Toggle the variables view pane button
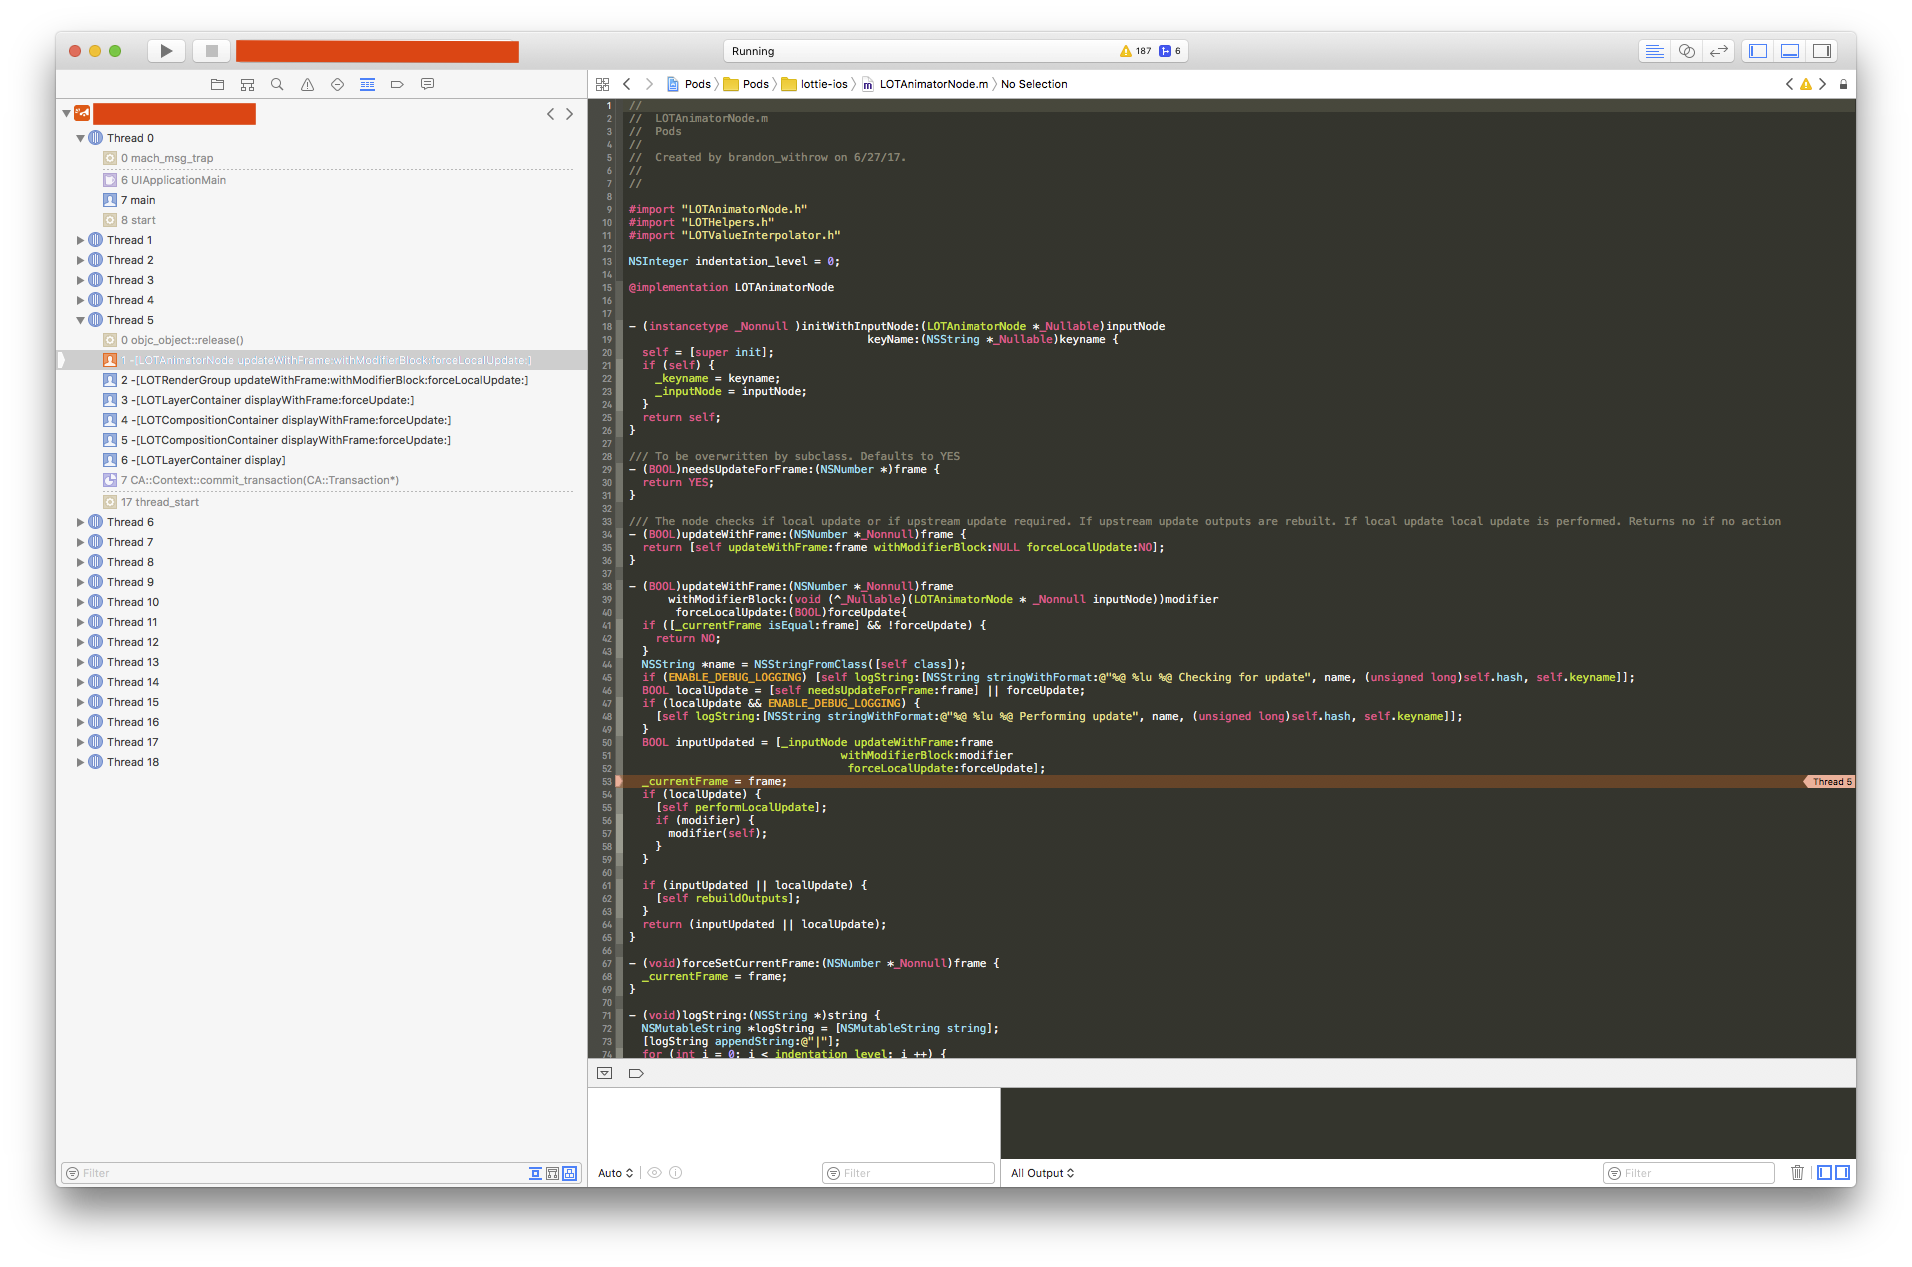 click(x=1824, y=1173)
